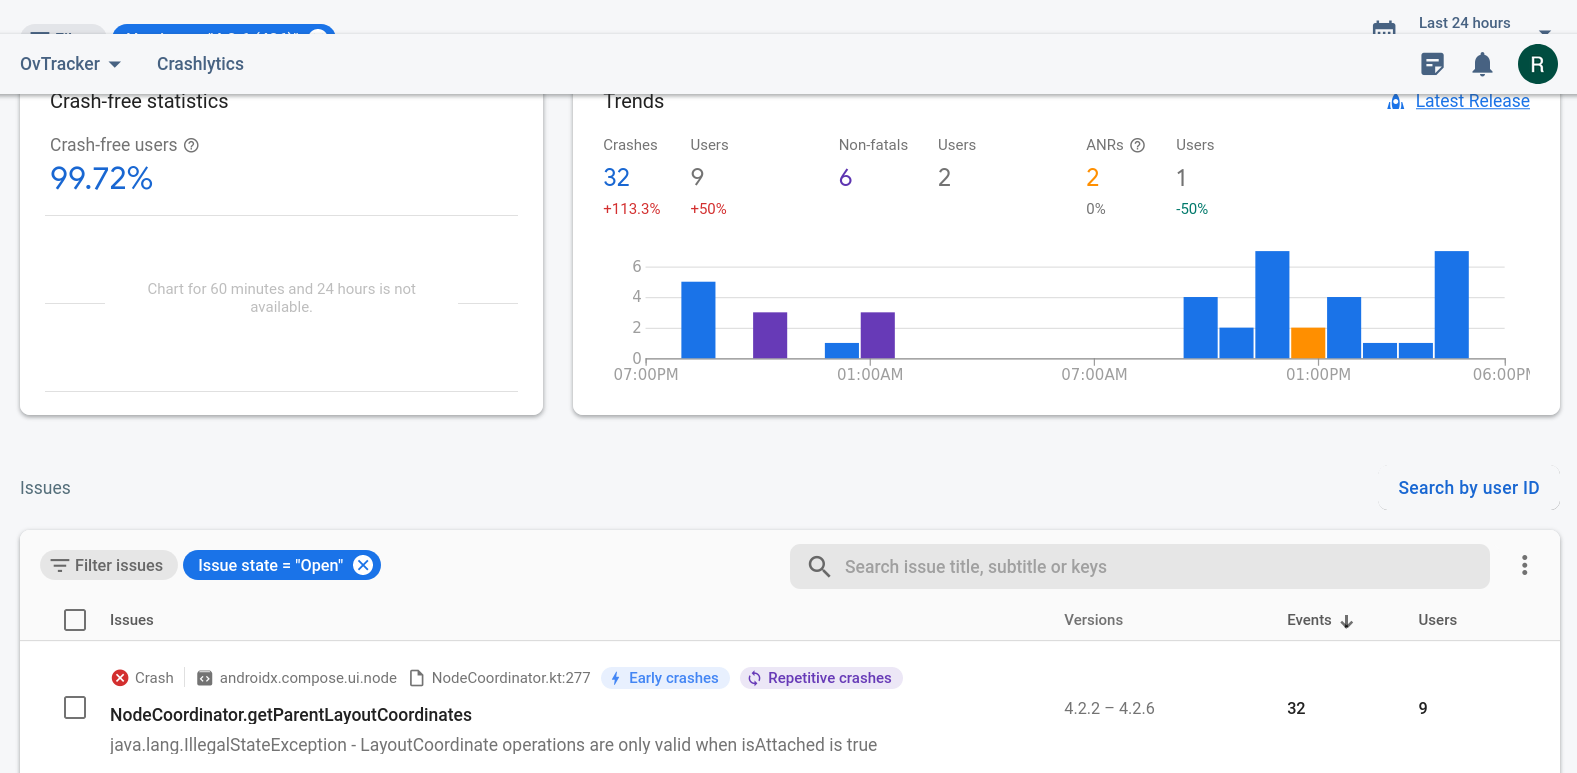Toggle the select all issues checkbox
This screenshot has height=773, width=1577.
coord(75,620)
